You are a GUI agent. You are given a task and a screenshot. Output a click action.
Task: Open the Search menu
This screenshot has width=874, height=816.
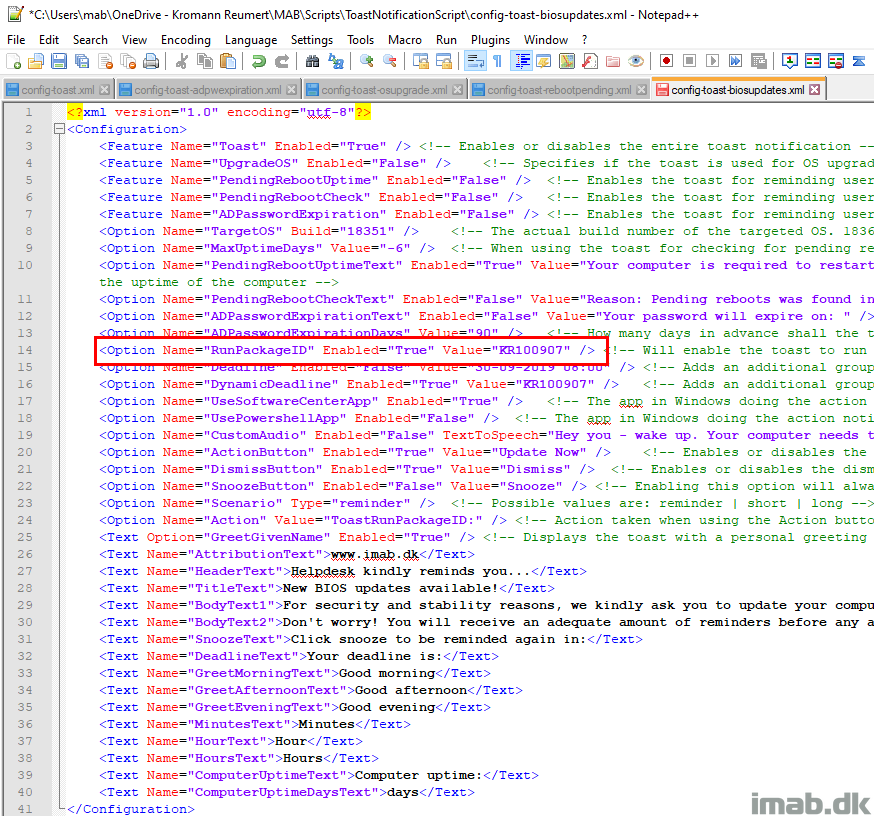(x=90, y=40)
